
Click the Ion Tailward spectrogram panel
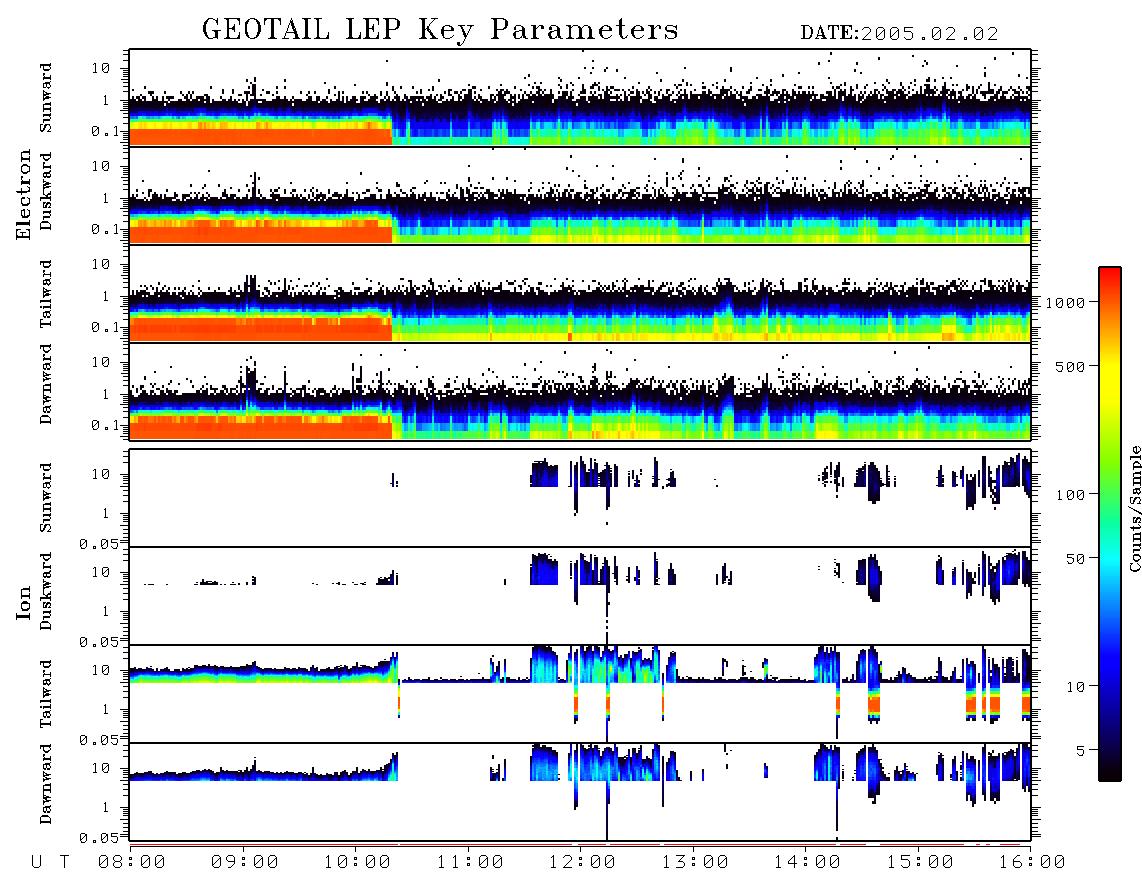pos(580,694)
